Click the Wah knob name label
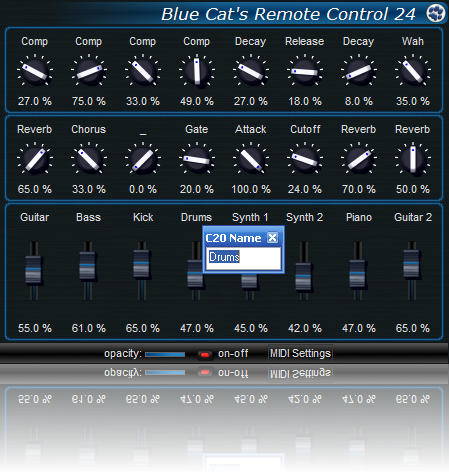This screenshot has height=473, width=449. pyautogui.click(x=413, y=41)
